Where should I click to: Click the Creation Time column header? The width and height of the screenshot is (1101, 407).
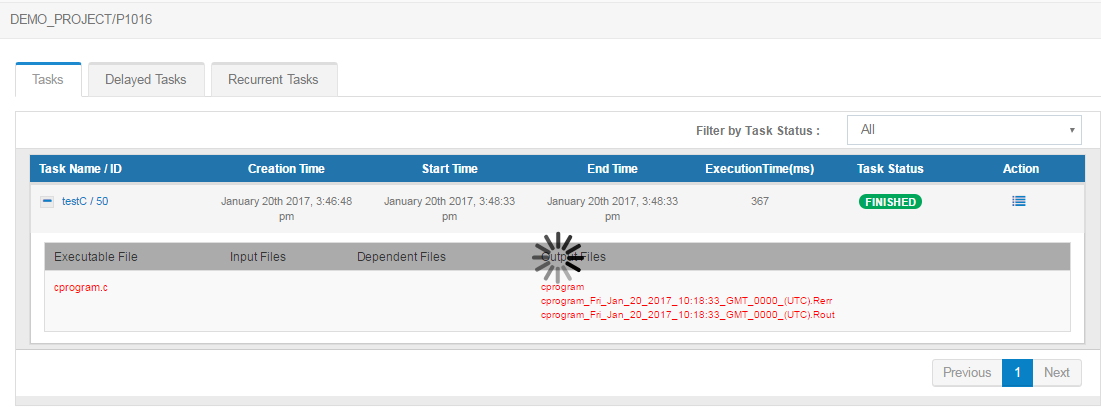pos(286,168)
